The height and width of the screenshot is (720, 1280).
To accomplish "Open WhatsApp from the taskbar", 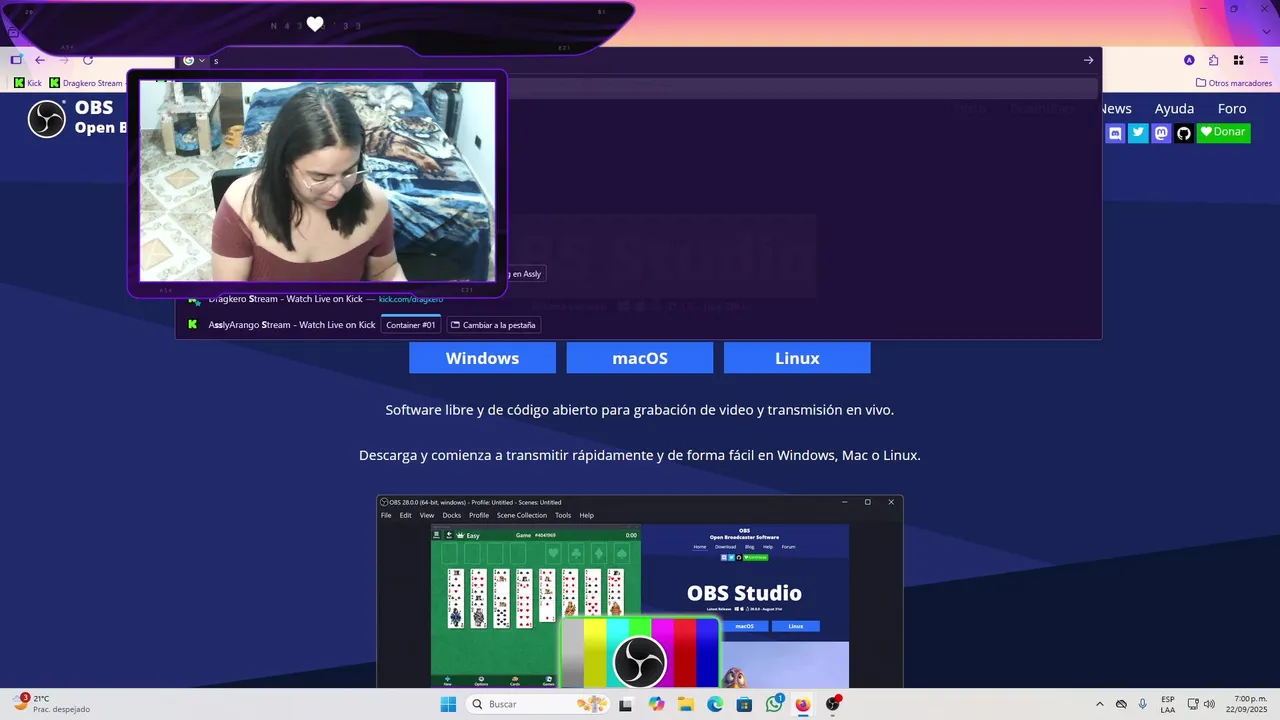I will pyautogui.click(x=774, y=704).
